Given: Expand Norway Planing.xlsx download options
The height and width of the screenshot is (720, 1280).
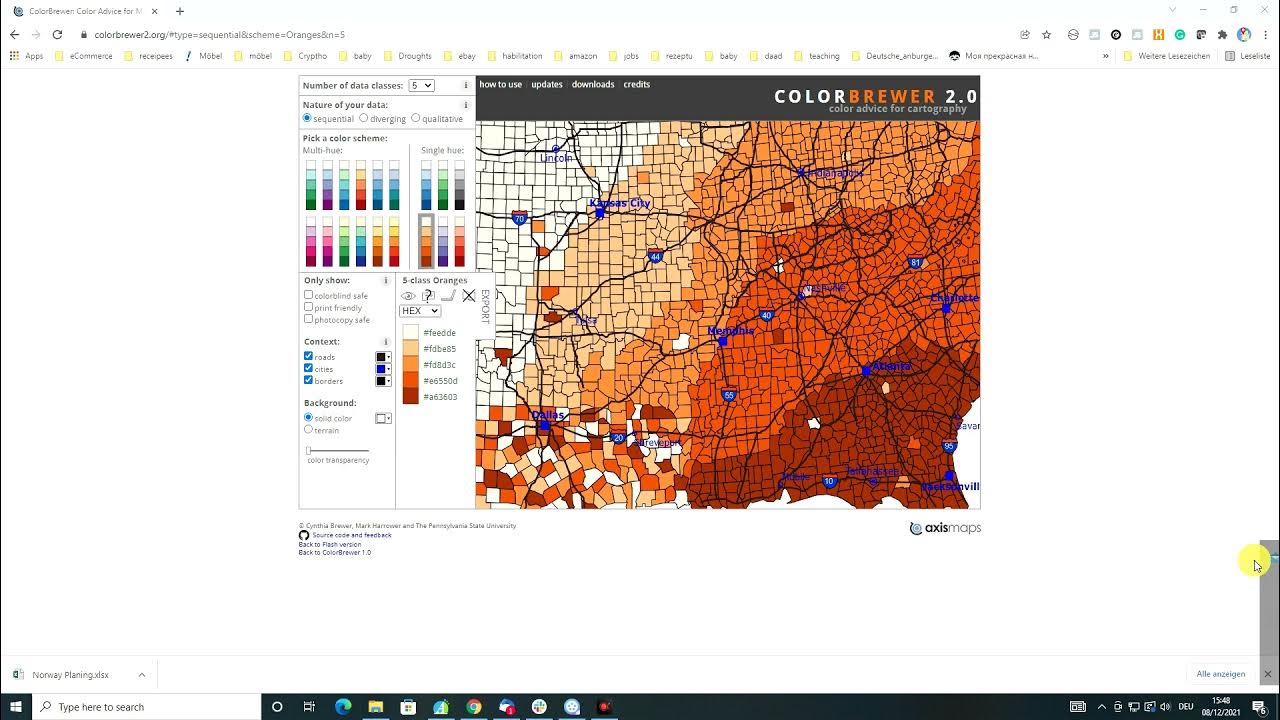Looking at the screenshot, I should click(141, 675).
